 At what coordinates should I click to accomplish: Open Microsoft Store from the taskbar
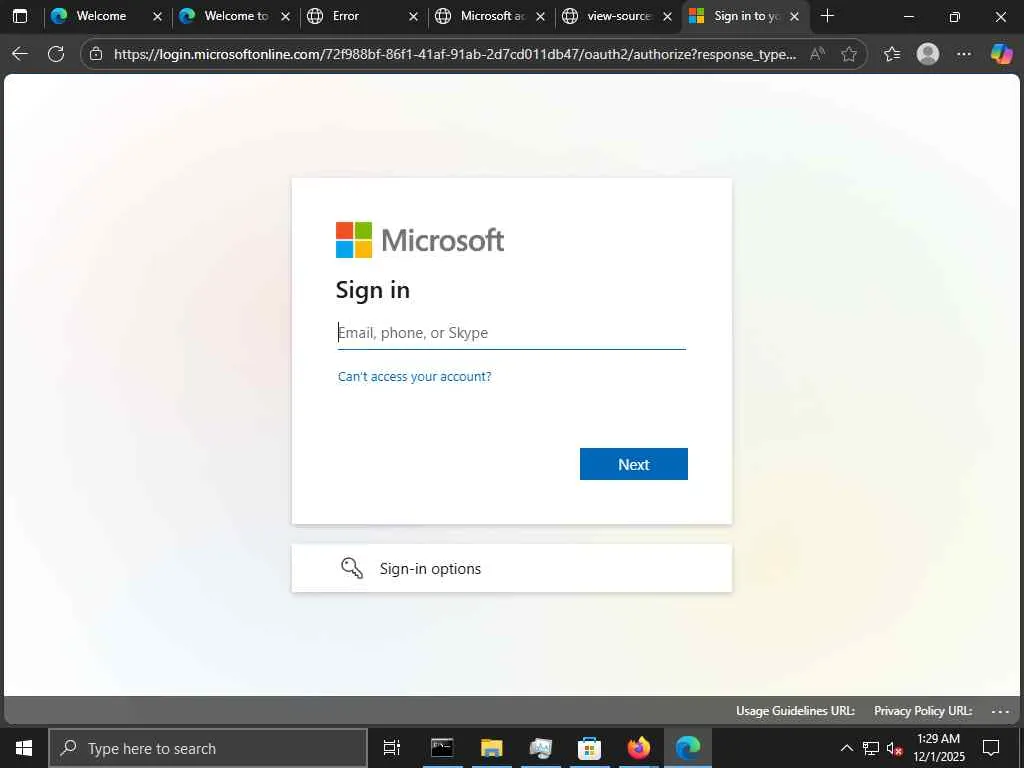tap(590, 748)
